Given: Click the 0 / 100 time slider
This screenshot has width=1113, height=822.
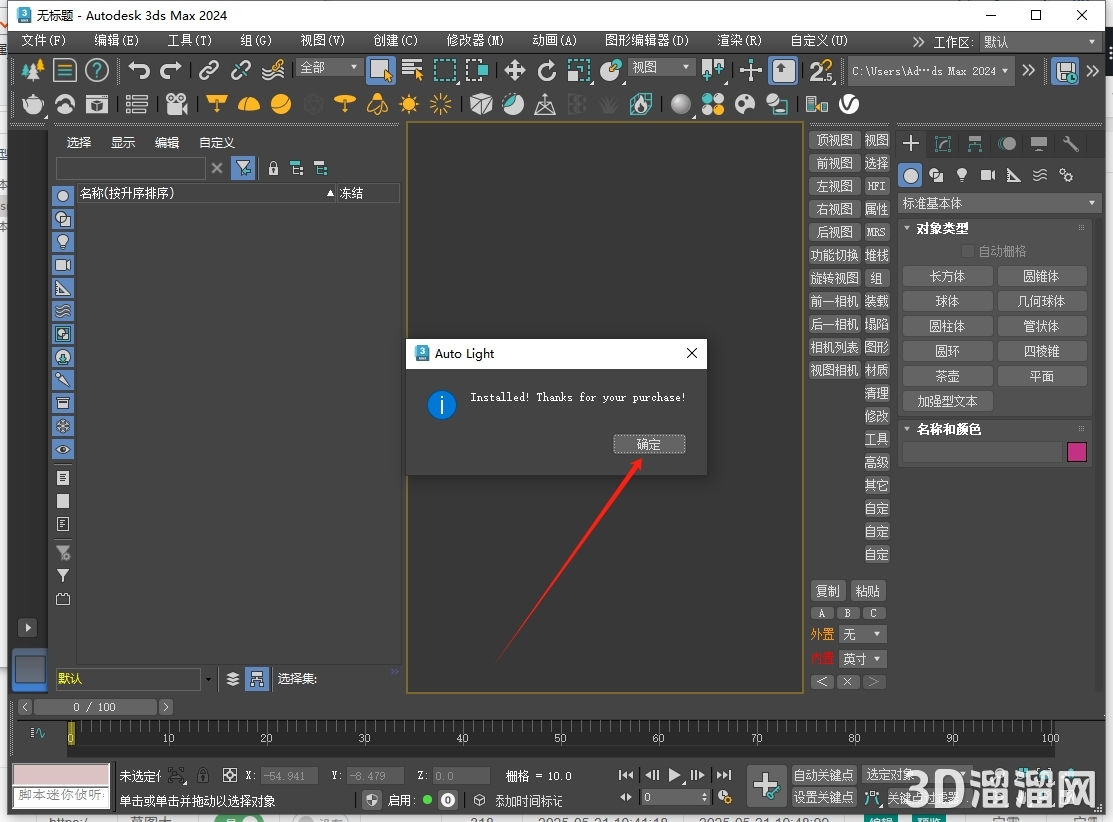Looking at the screenshot, I should point(95,707).
